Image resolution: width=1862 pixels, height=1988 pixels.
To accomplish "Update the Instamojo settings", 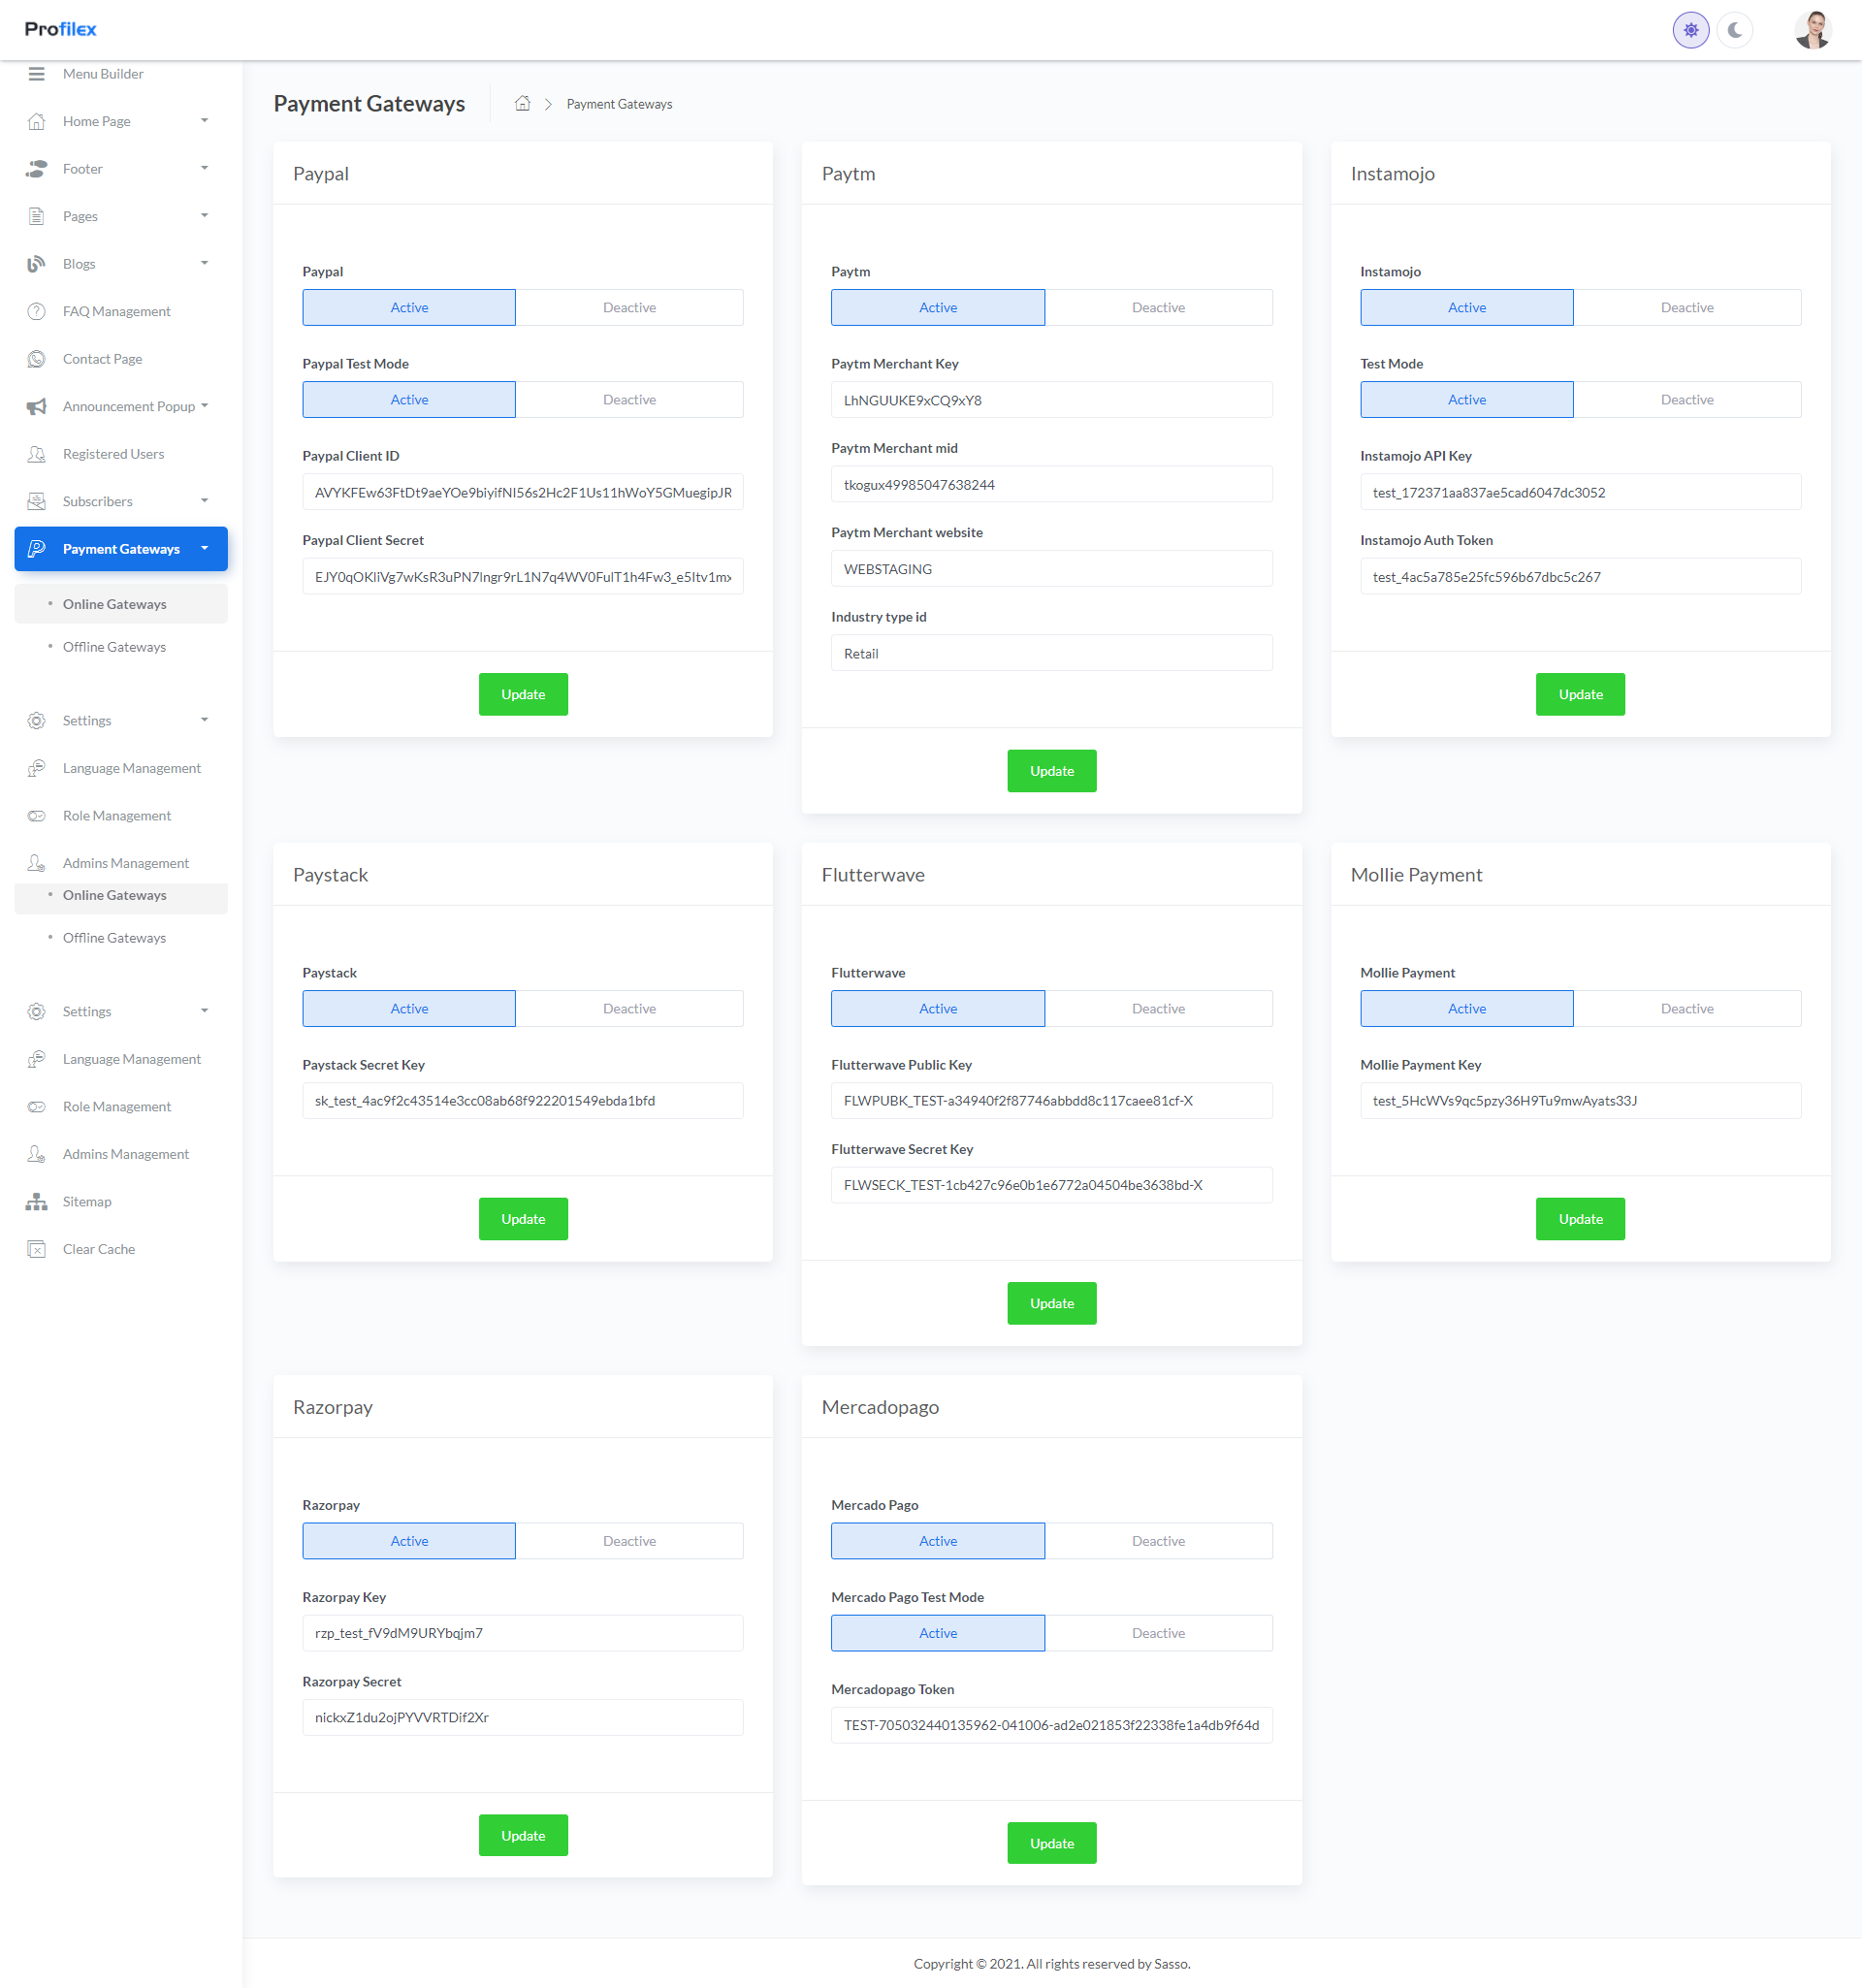I will (x=1579, y=694).
